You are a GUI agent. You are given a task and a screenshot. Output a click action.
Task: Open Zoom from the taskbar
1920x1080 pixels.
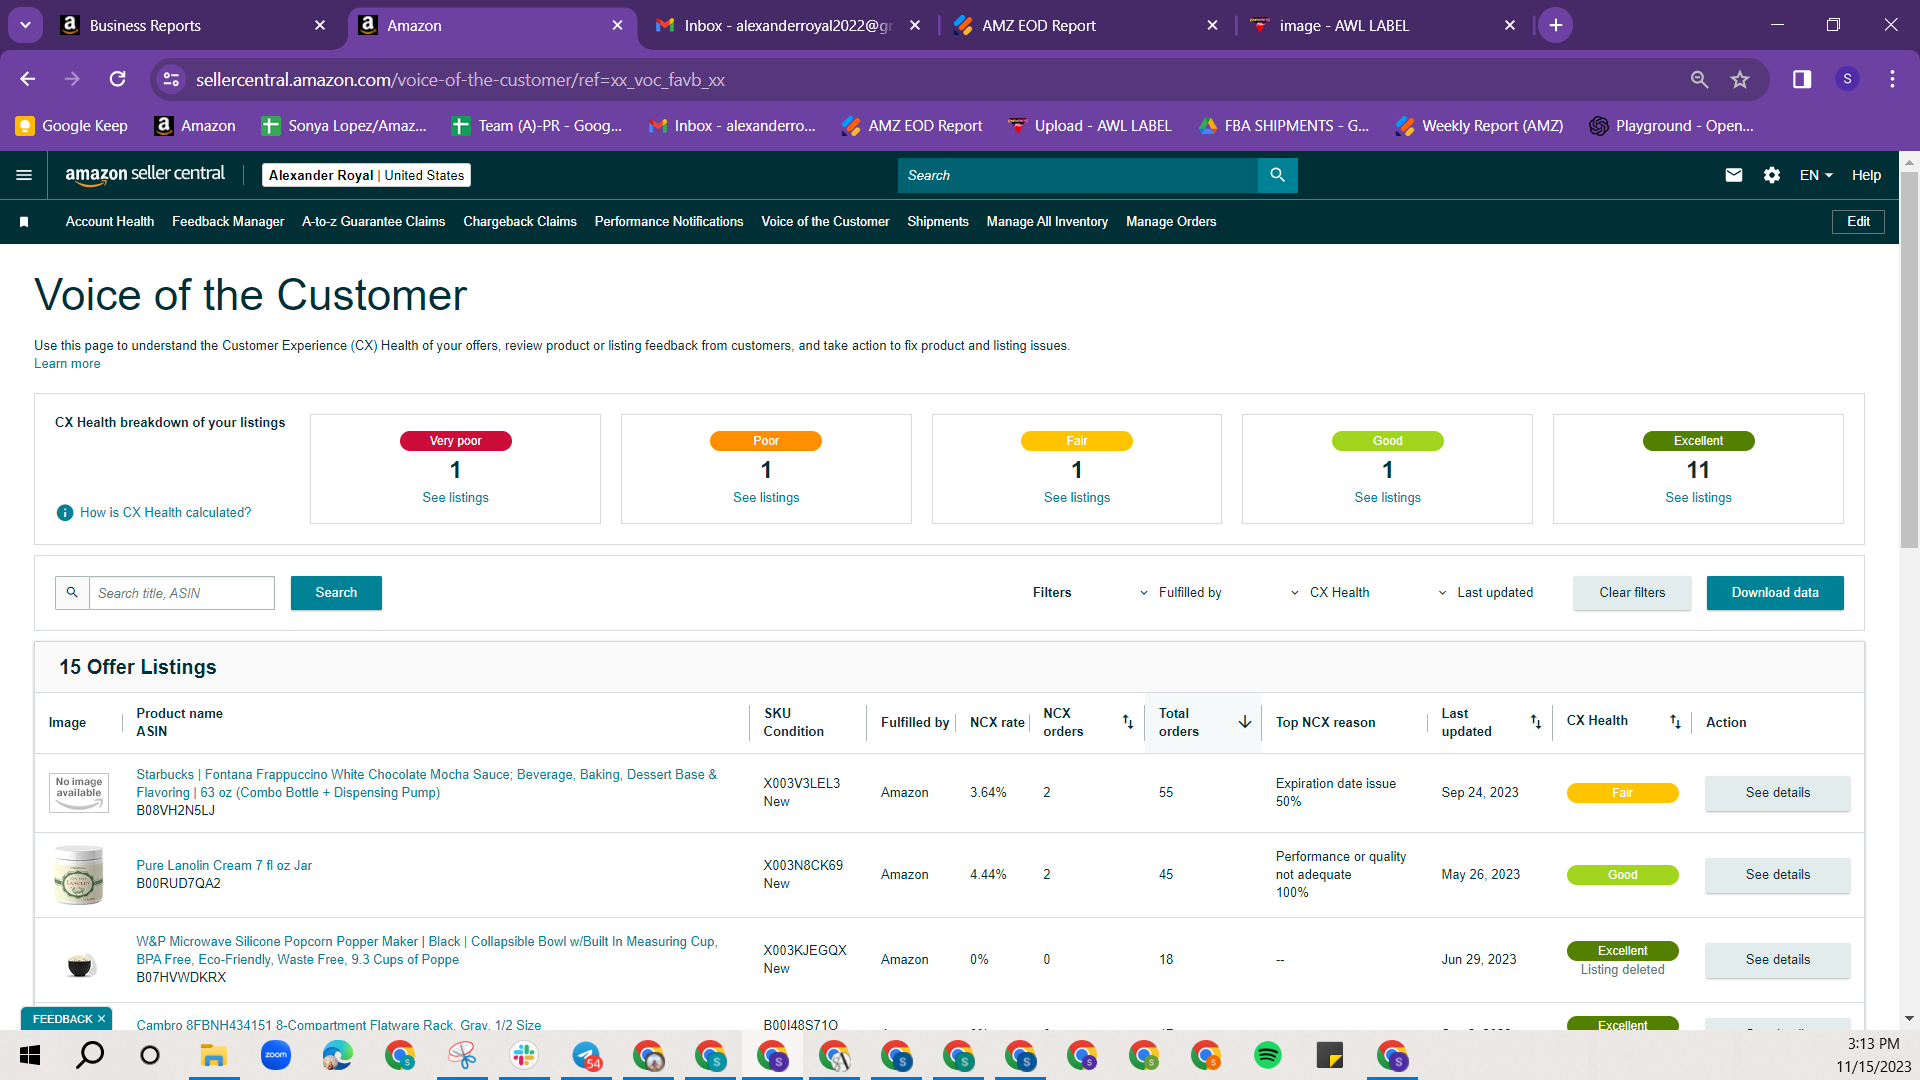[276, 1055]
